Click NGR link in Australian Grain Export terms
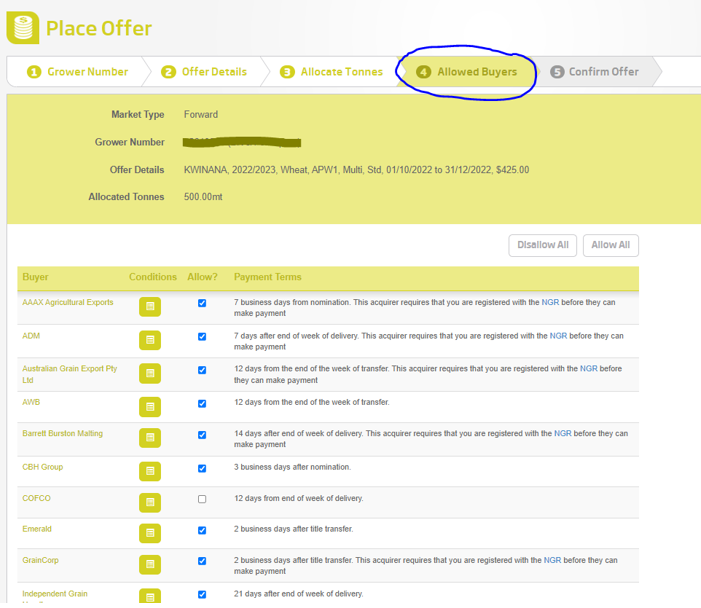The height and width of the screenshot is (608, 701). click(x=589, y=368)
